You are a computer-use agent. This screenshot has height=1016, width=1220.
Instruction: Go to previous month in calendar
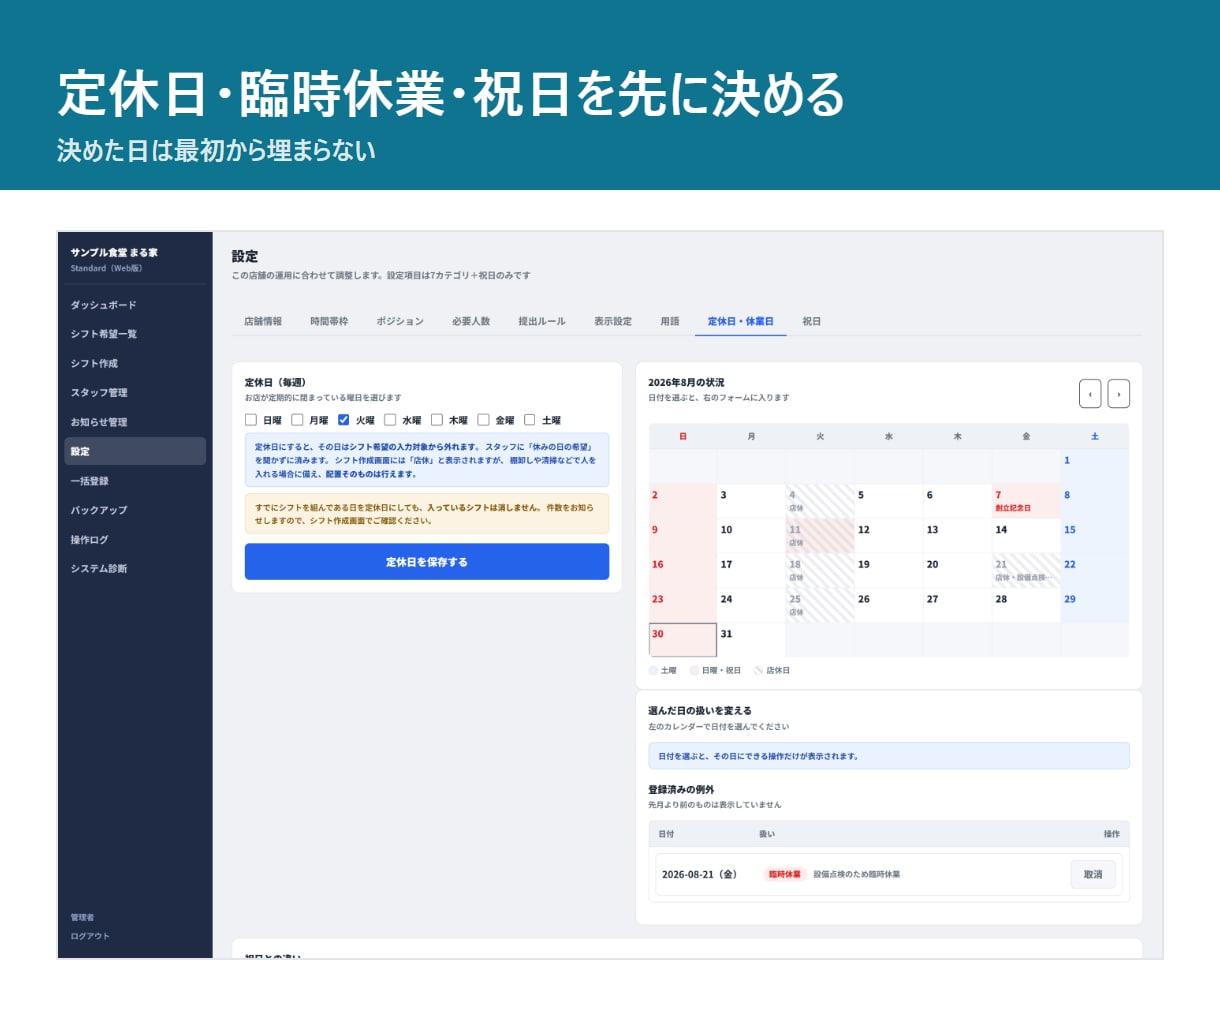(1090, 394)
